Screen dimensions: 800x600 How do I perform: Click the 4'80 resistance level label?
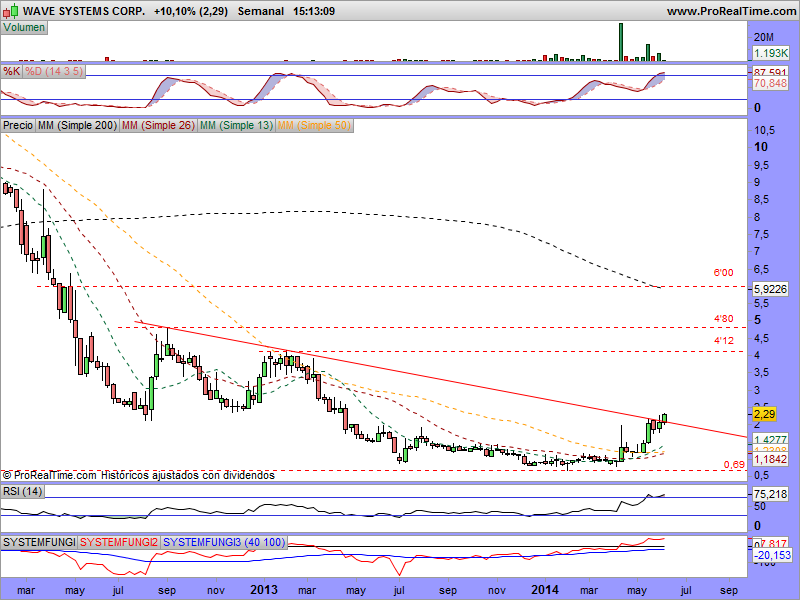coord(723,319)
